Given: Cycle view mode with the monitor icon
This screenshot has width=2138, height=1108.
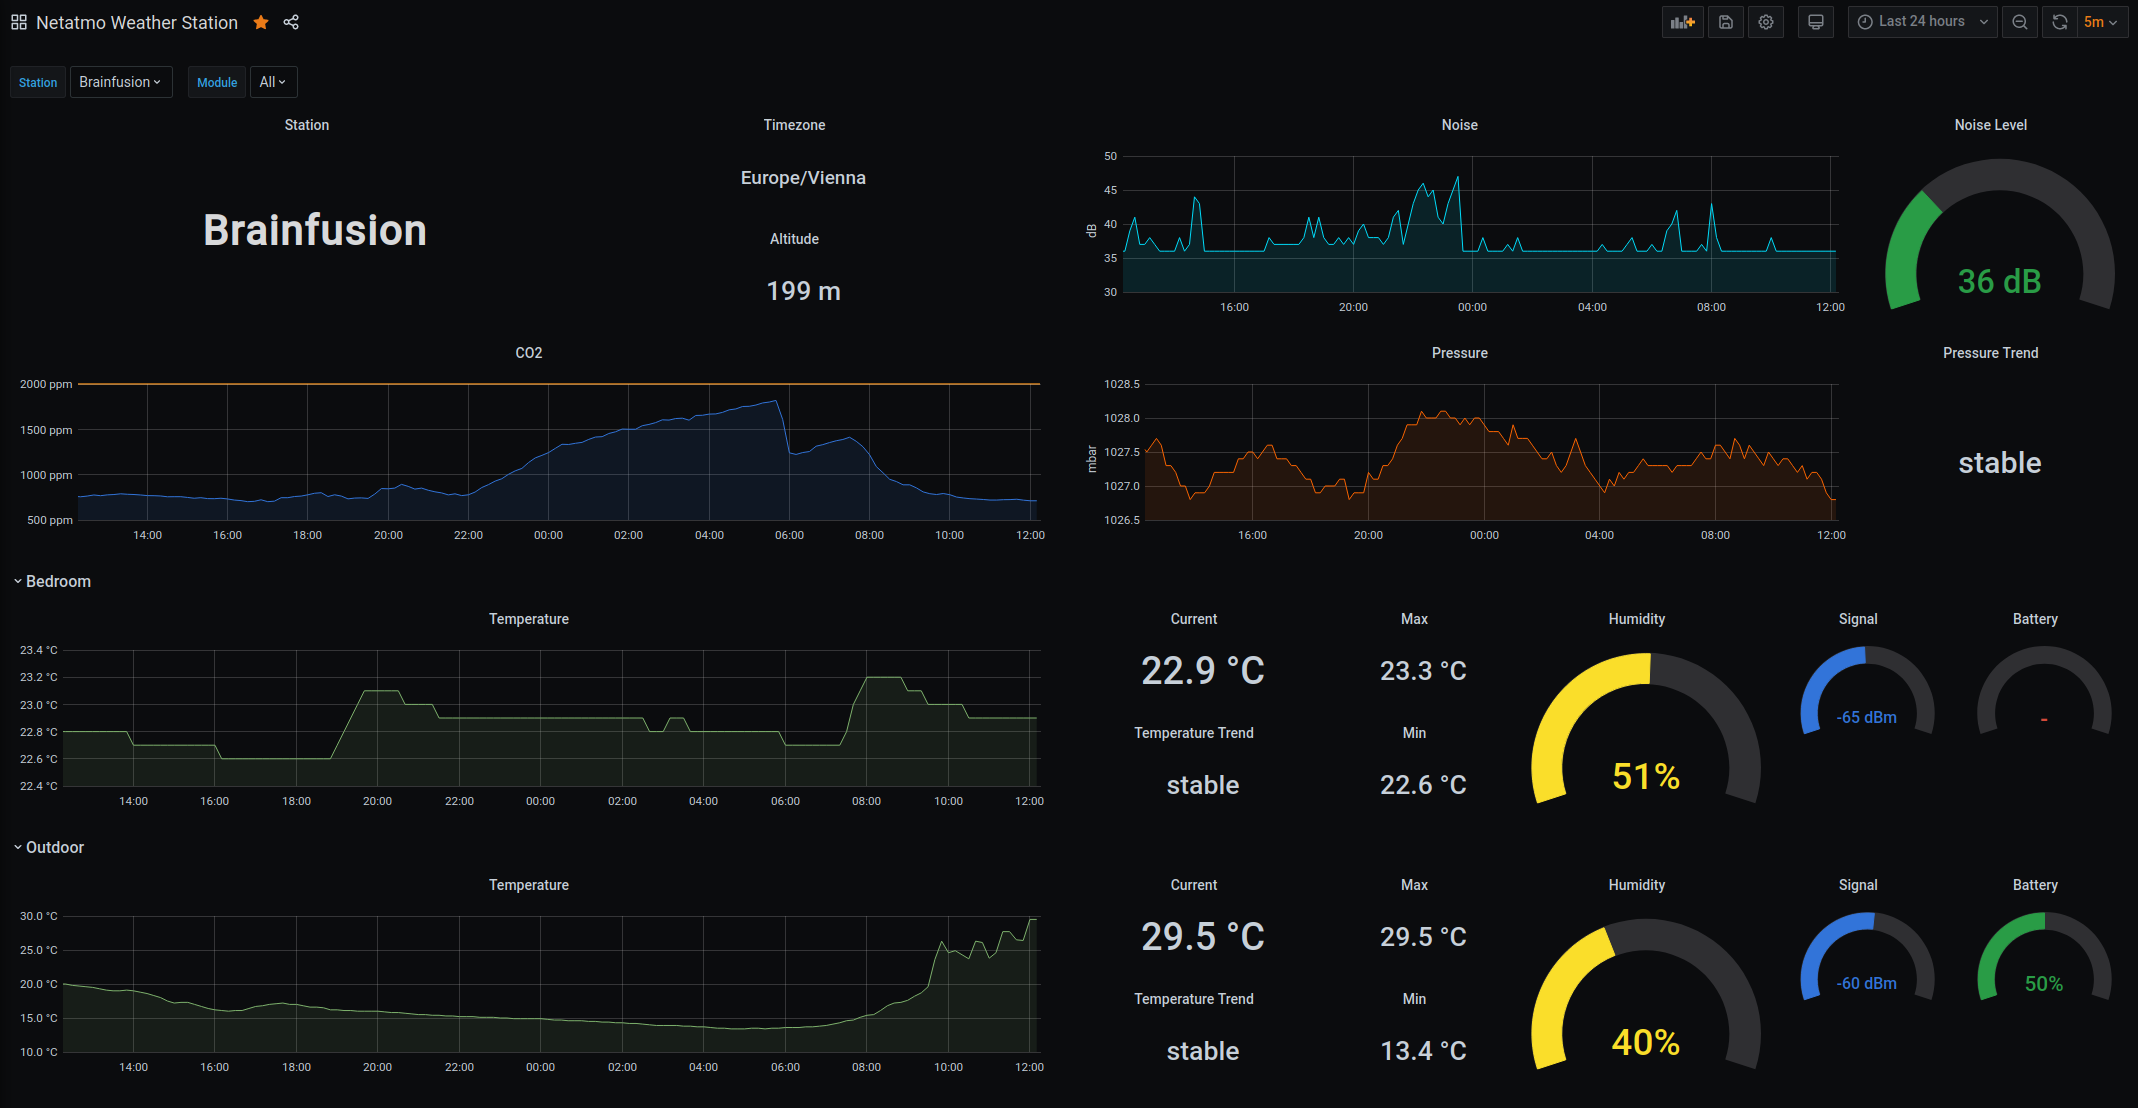Looking at the screenshot, I should pos(1816,22).
